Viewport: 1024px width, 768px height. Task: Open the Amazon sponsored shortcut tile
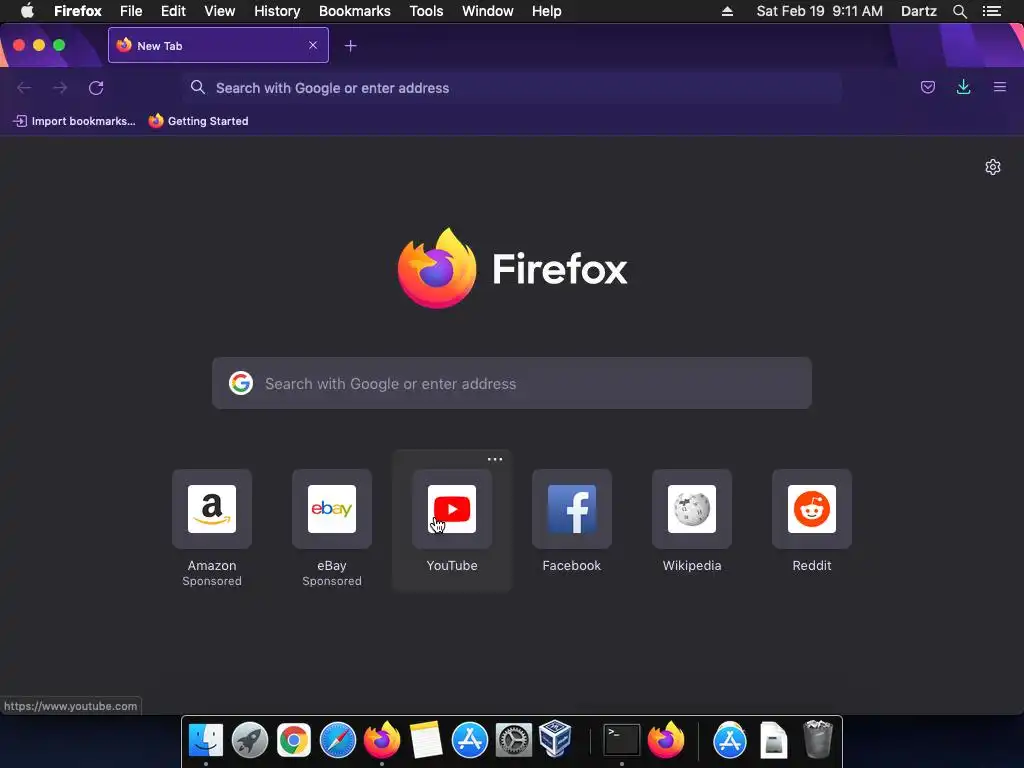pos(212,509)
